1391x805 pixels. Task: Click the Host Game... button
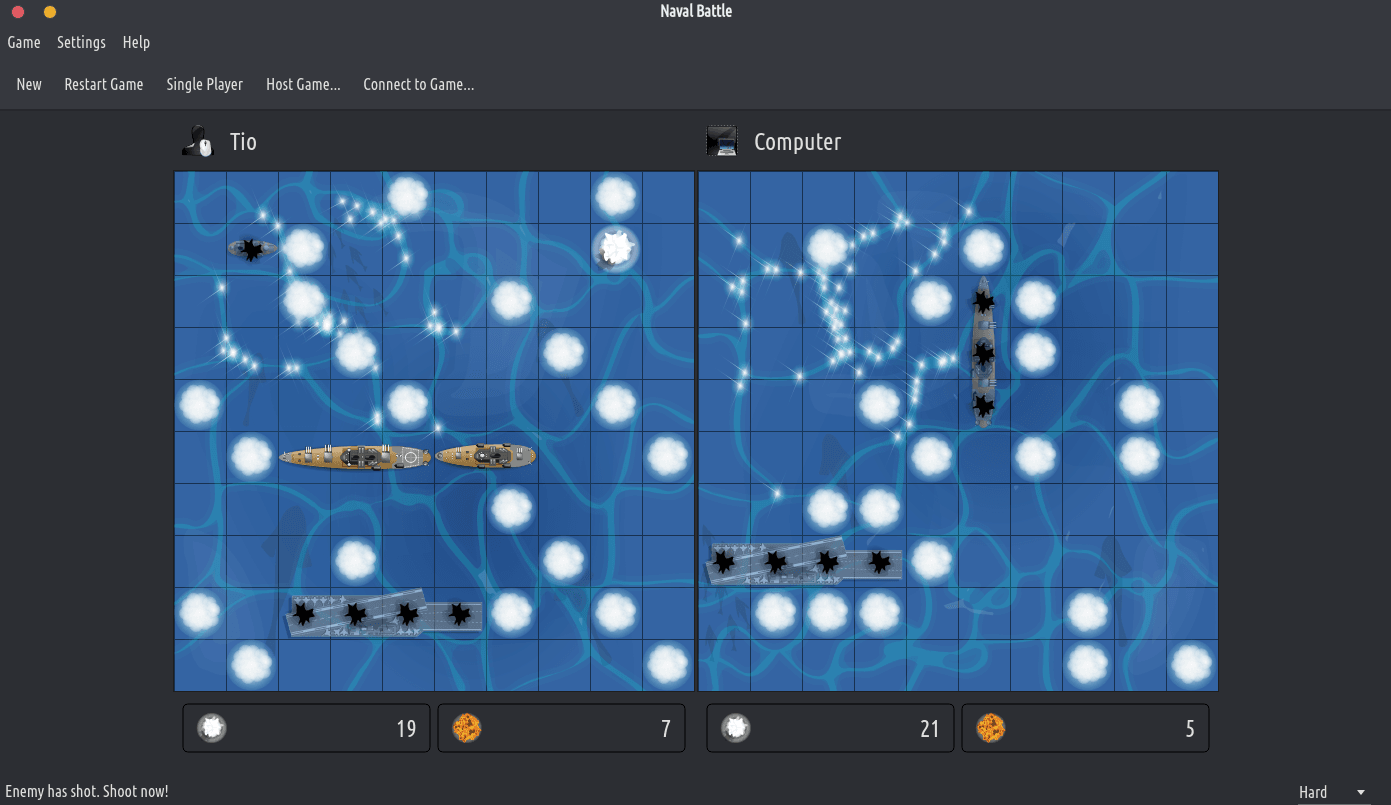[303, 84]
